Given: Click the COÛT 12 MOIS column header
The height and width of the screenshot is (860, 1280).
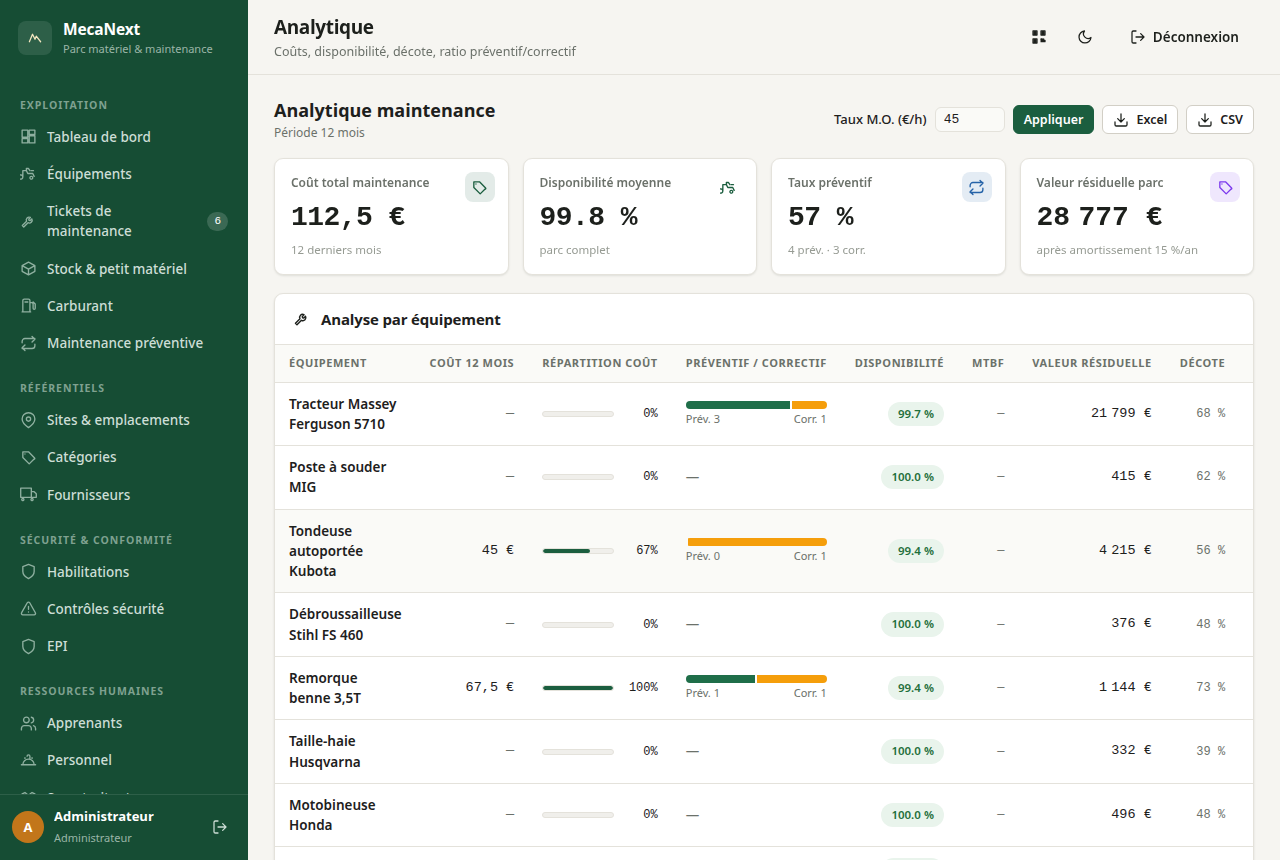Looking at the screenshot, I should (472, 363).
